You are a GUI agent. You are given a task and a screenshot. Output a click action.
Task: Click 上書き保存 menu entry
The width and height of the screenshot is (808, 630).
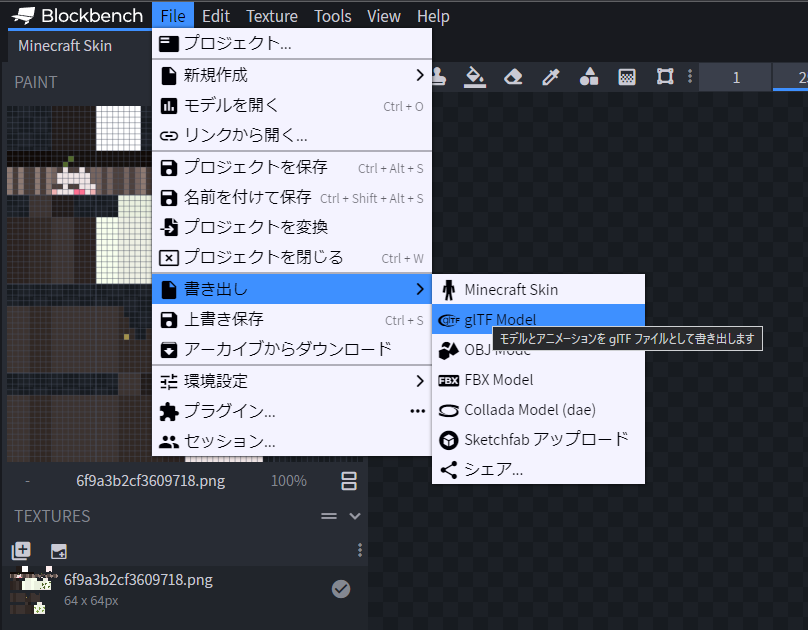[292, 319]
